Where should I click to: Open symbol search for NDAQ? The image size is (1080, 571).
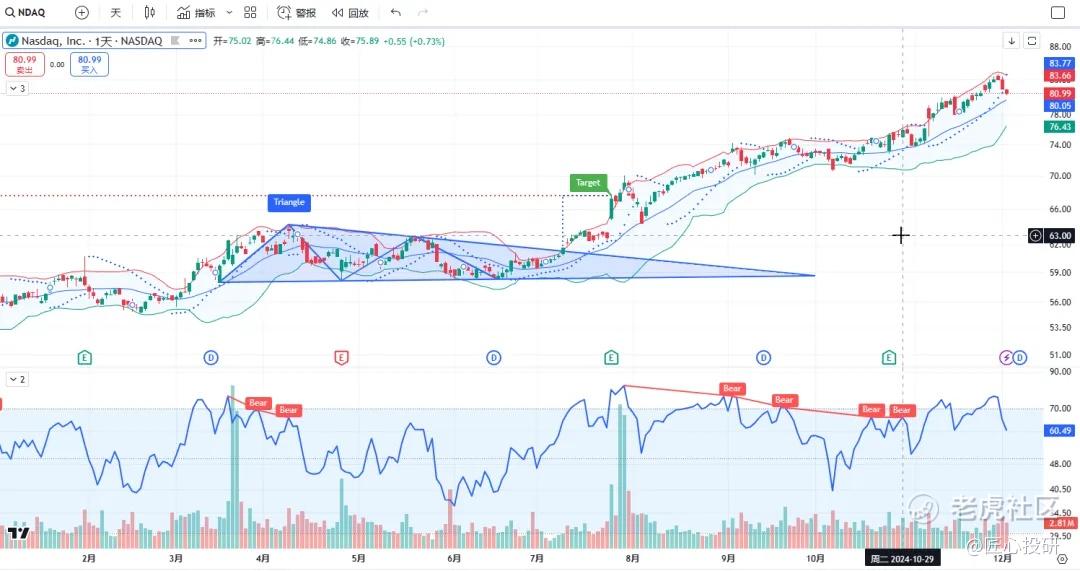click(x=25, y=12)
